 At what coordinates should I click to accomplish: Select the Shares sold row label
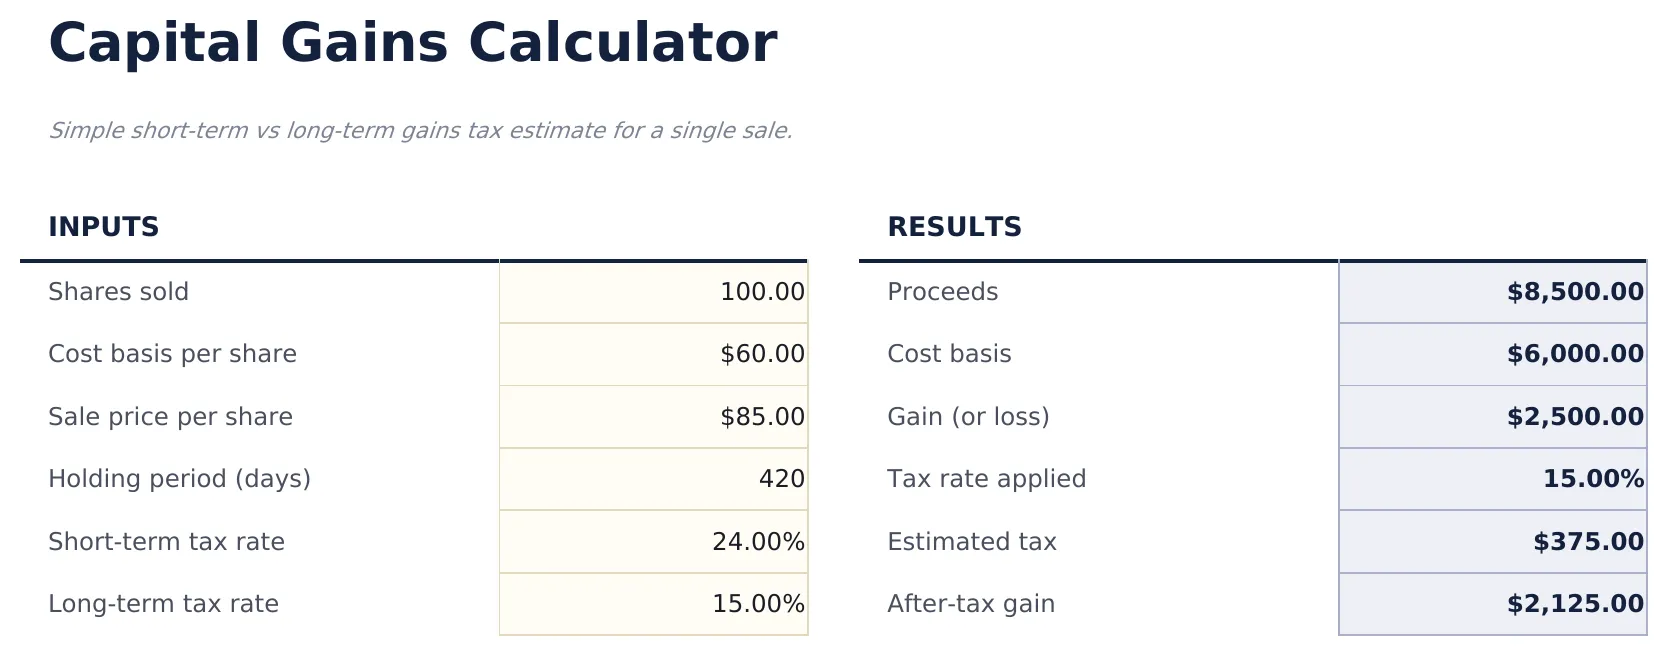click(119, 292)
